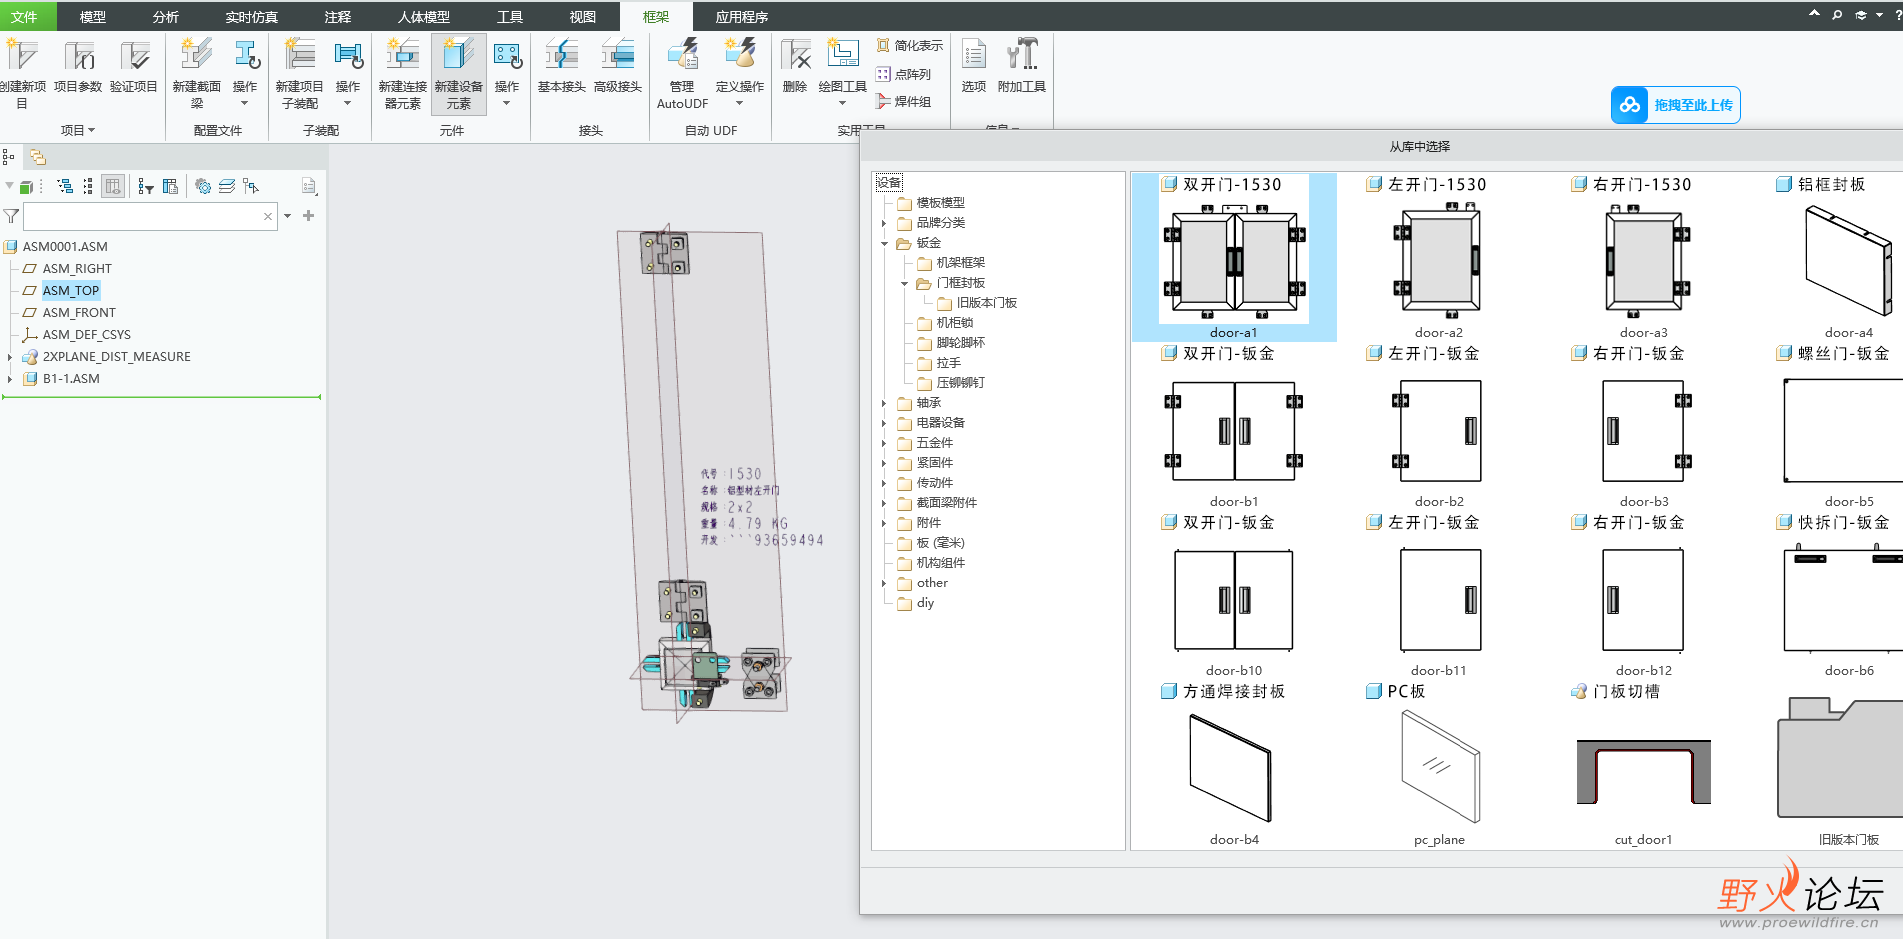Open the 项目 group dropdown

pyautogui.click(x=78, y=130)
